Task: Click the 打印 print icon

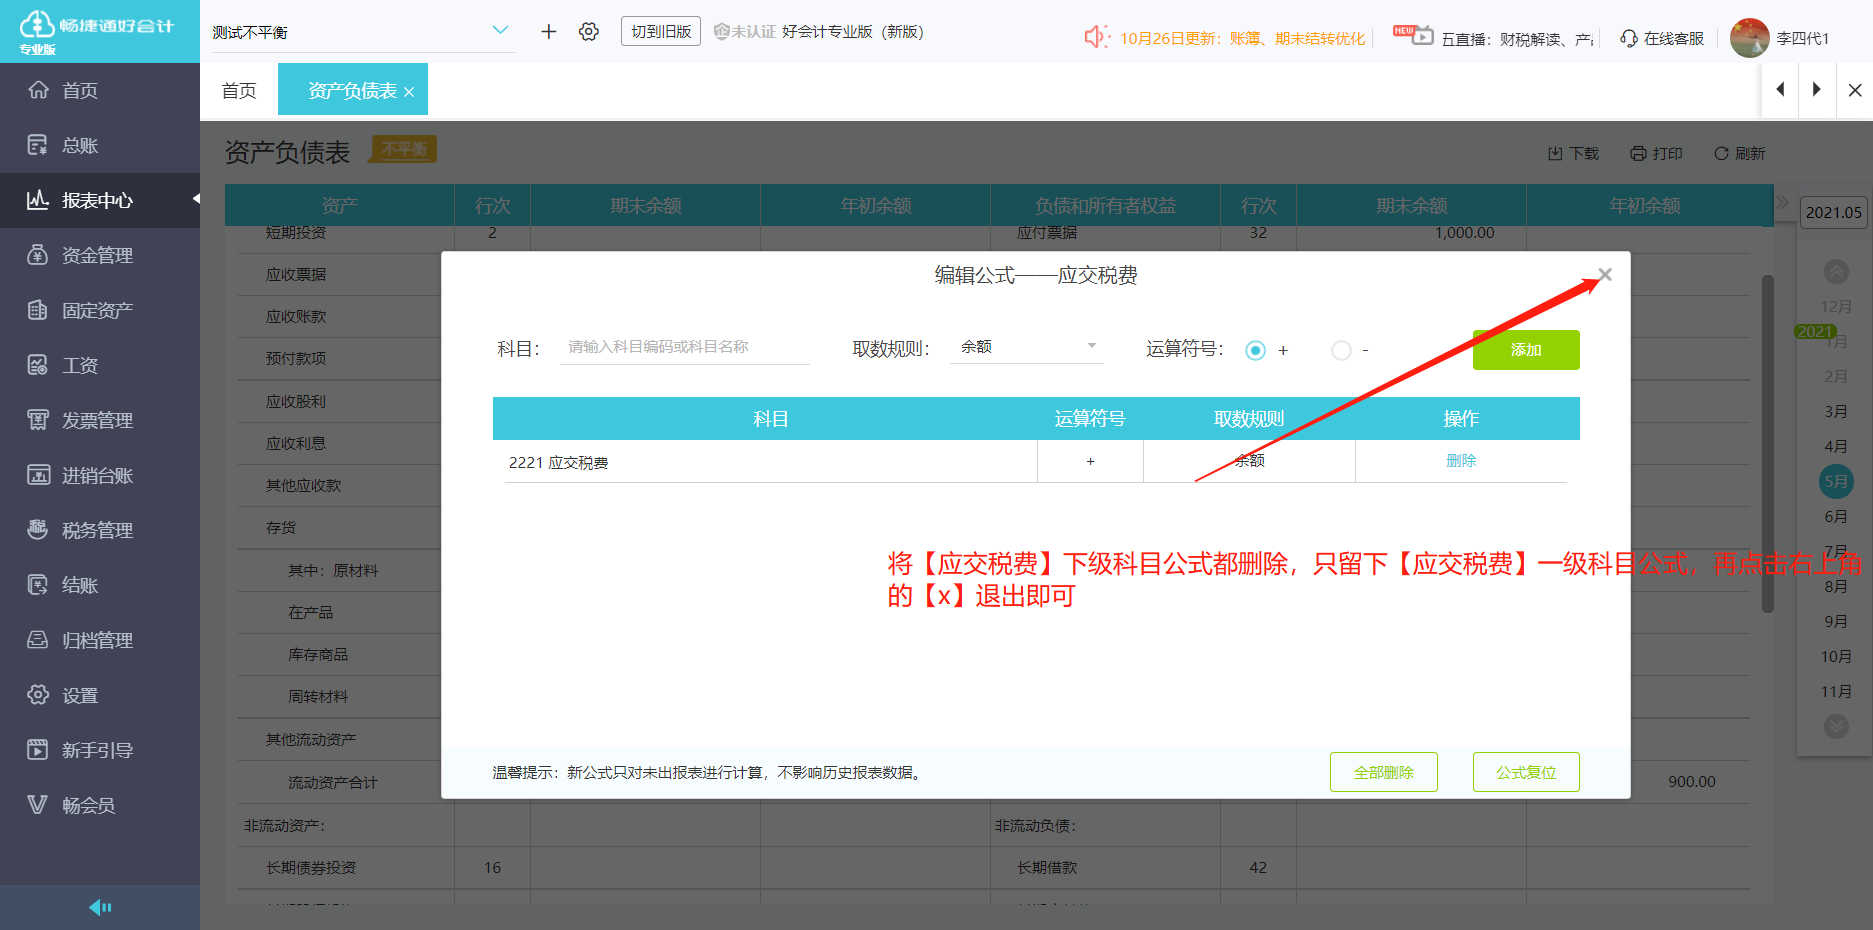Action: 1655,152
